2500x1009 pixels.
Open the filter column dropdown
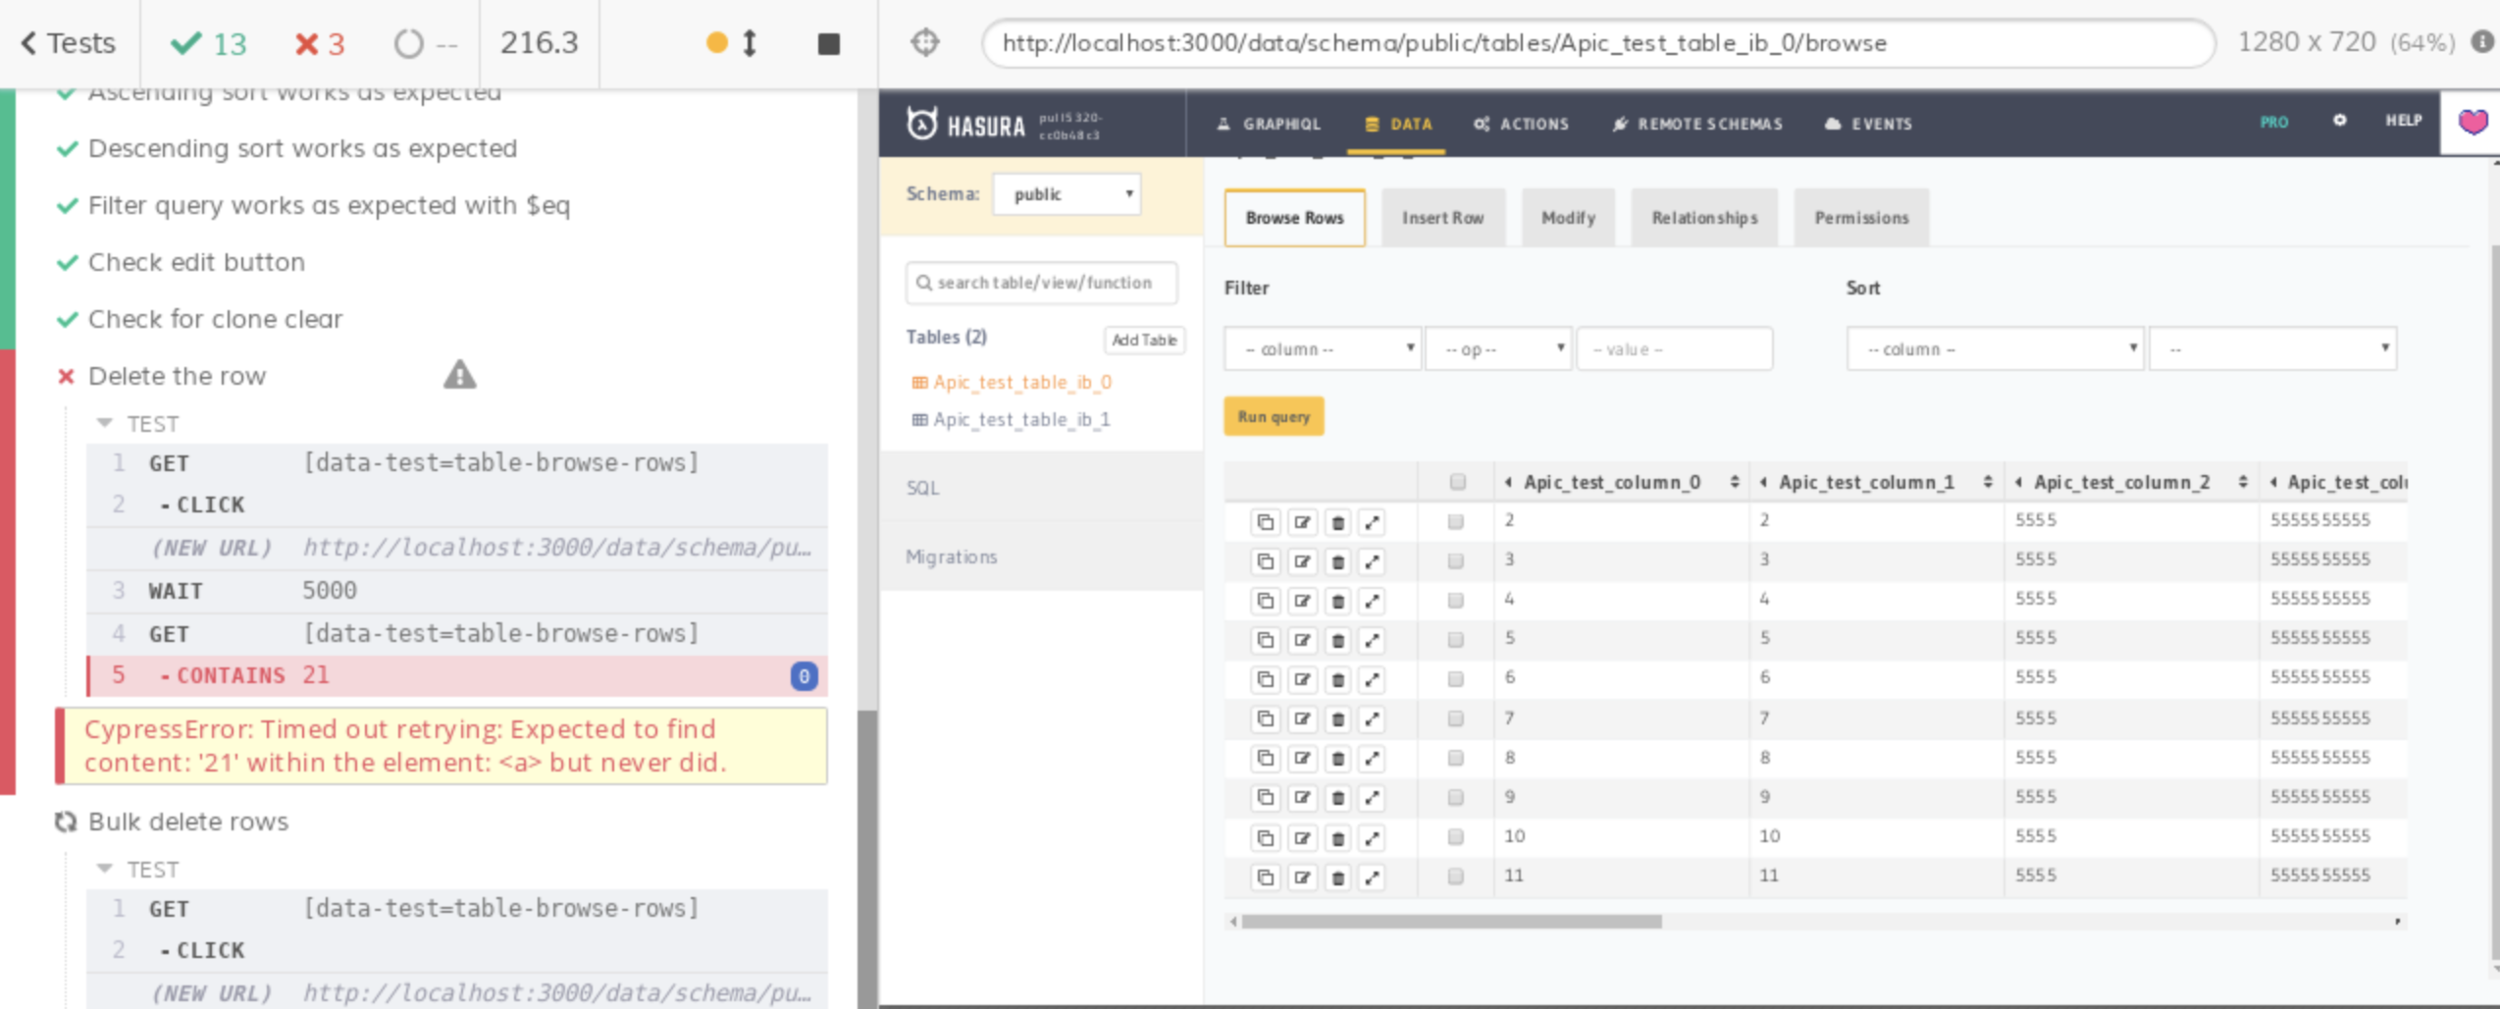point(1322,349)
